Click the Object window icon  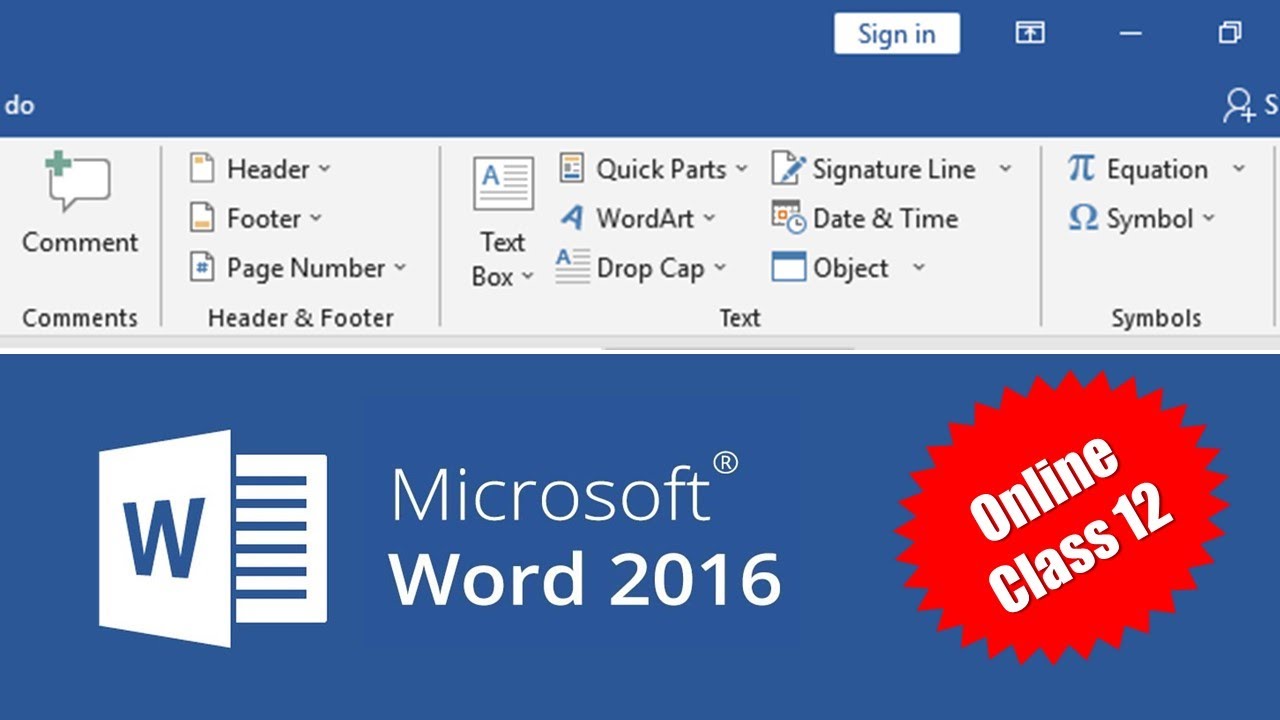[x=788, y=267]
